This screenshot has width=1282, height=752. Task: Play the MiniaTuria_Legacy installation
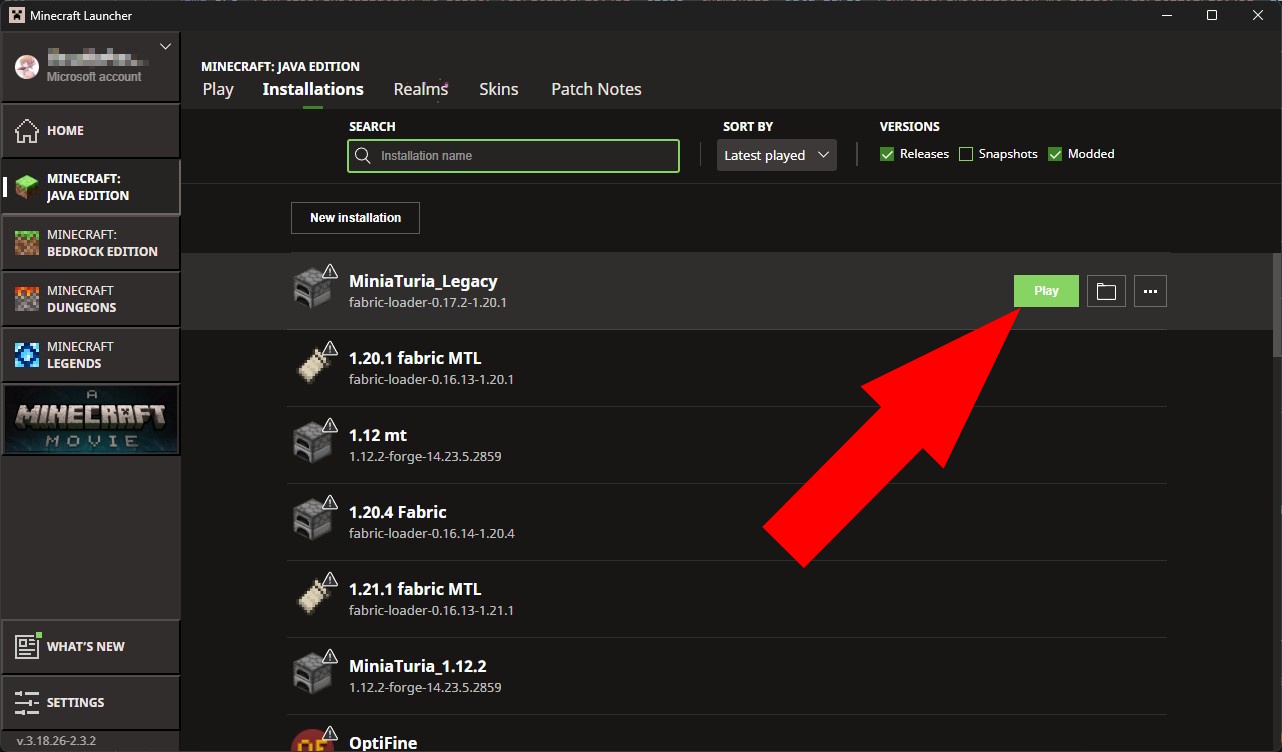tap(1046, 291)
